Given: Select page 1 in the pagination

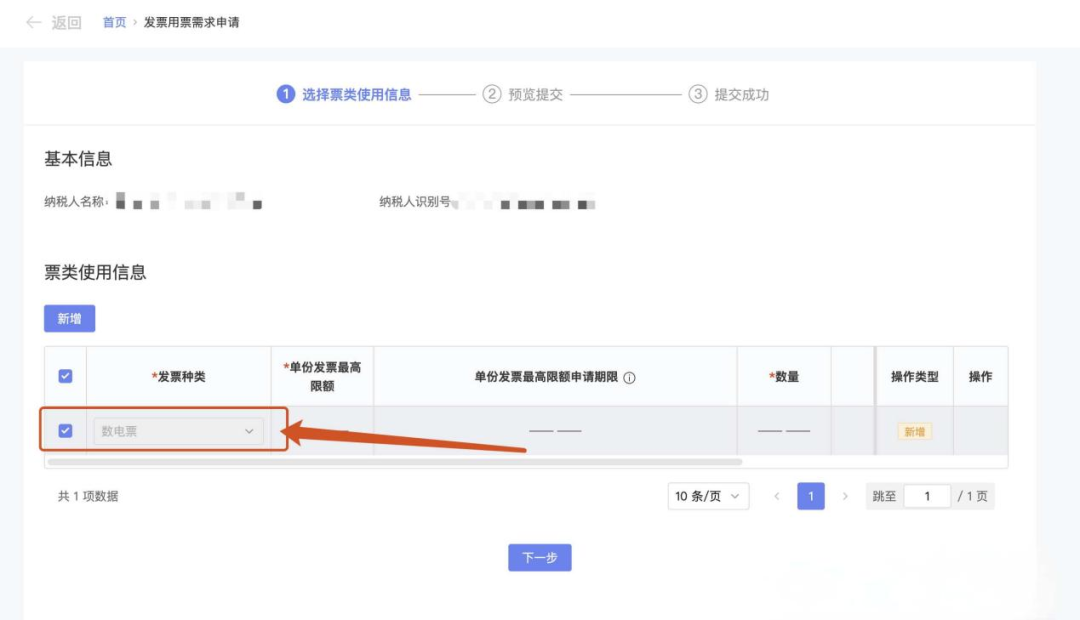Looking at the screenshot, I should (811, 496).
